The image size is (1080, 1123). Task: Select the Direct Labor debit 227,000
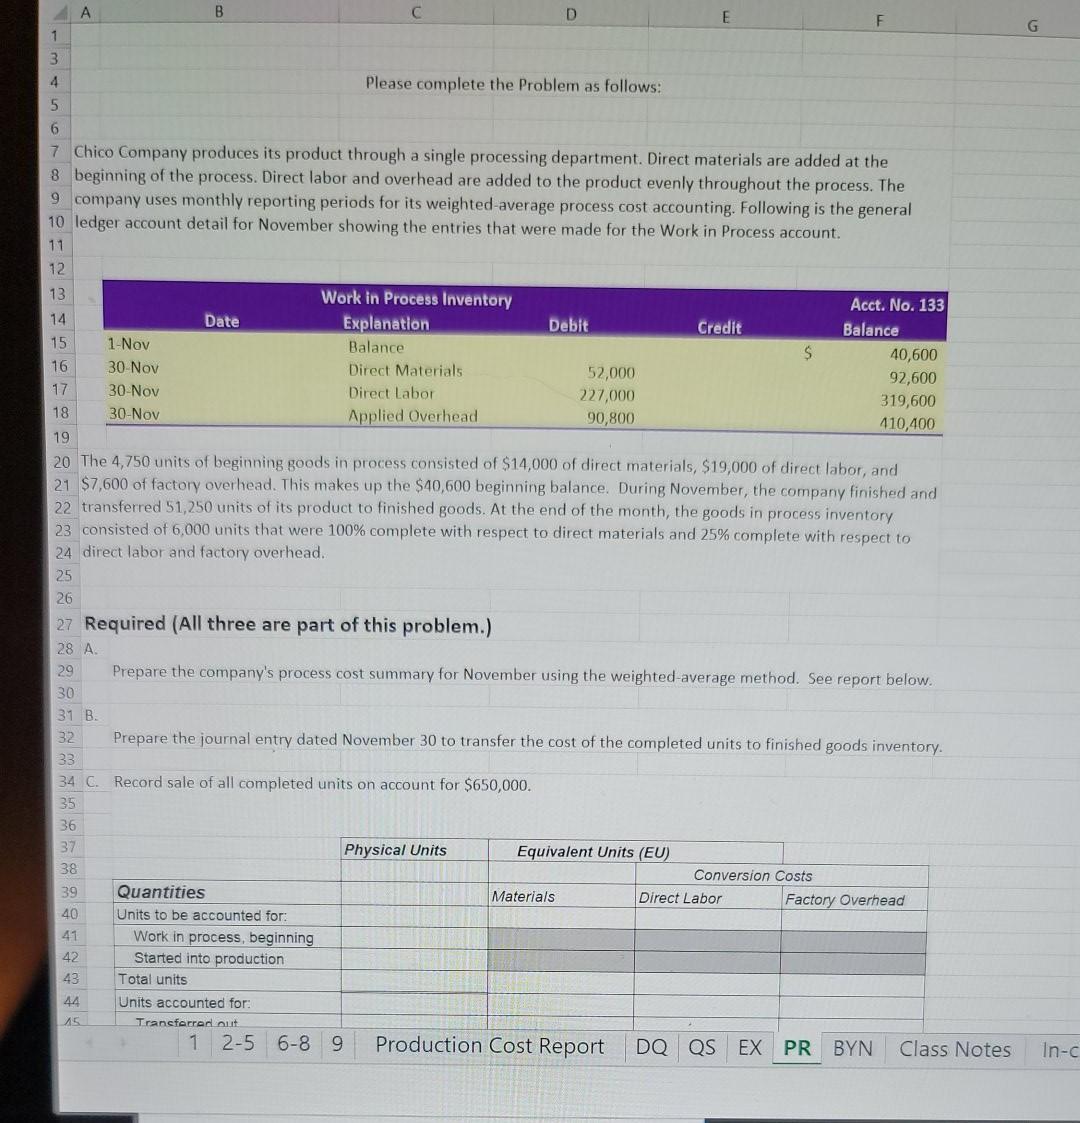pos(607,395)
